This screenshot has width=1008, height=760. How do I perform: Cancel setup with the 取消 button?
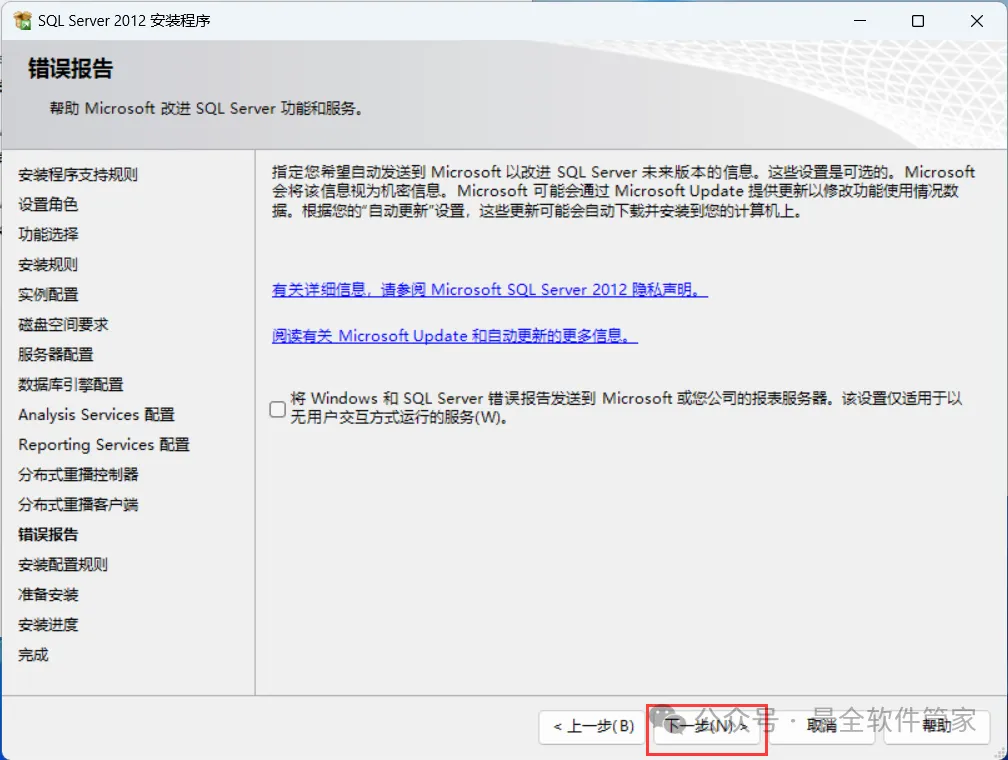tap(822, 727)
